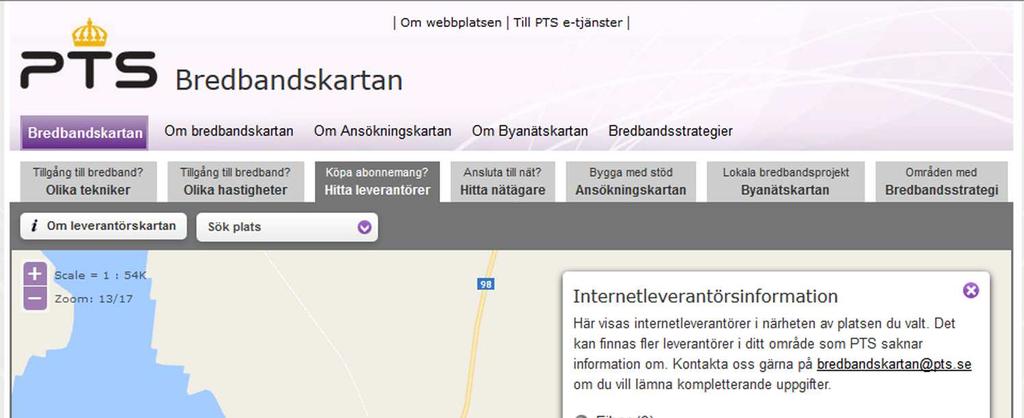Viewport: 1024px width, 418px height.
Task: Open Om webbplatsen link
Action: coord(451,23)
